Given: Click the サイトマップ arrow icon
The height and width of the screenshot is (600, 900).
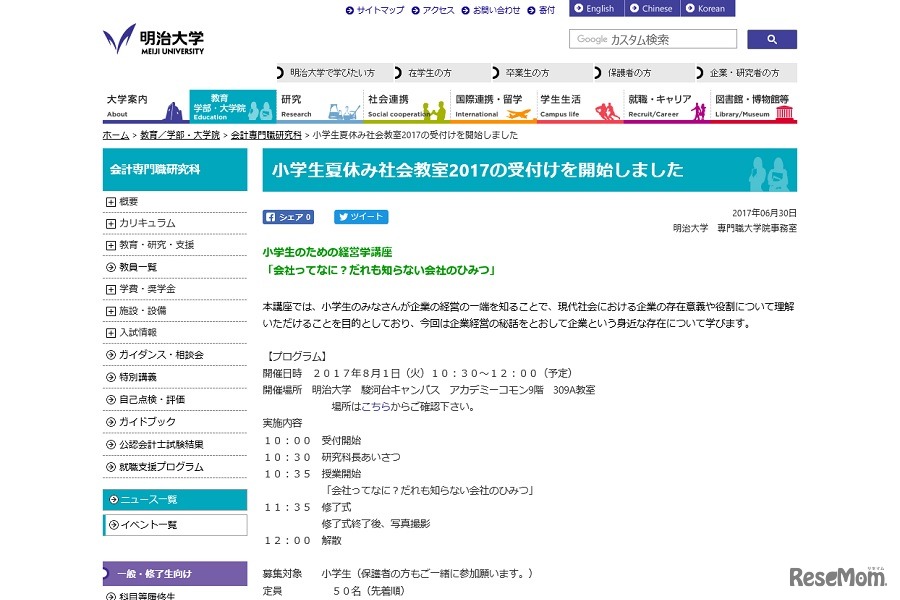Looking at the screenshot, I should [349, 10].
